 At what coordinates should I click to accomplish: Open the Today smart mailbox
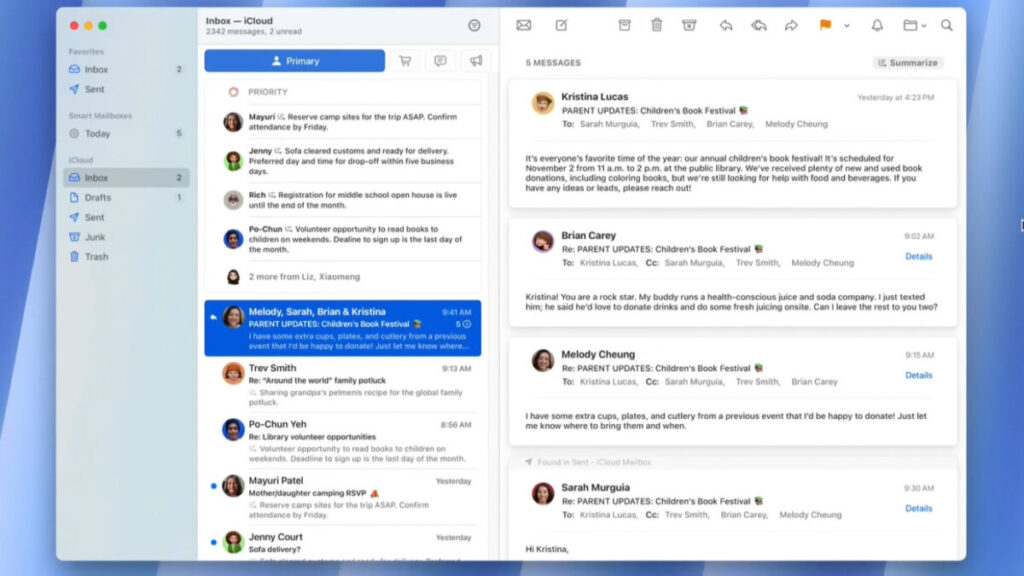125,133
